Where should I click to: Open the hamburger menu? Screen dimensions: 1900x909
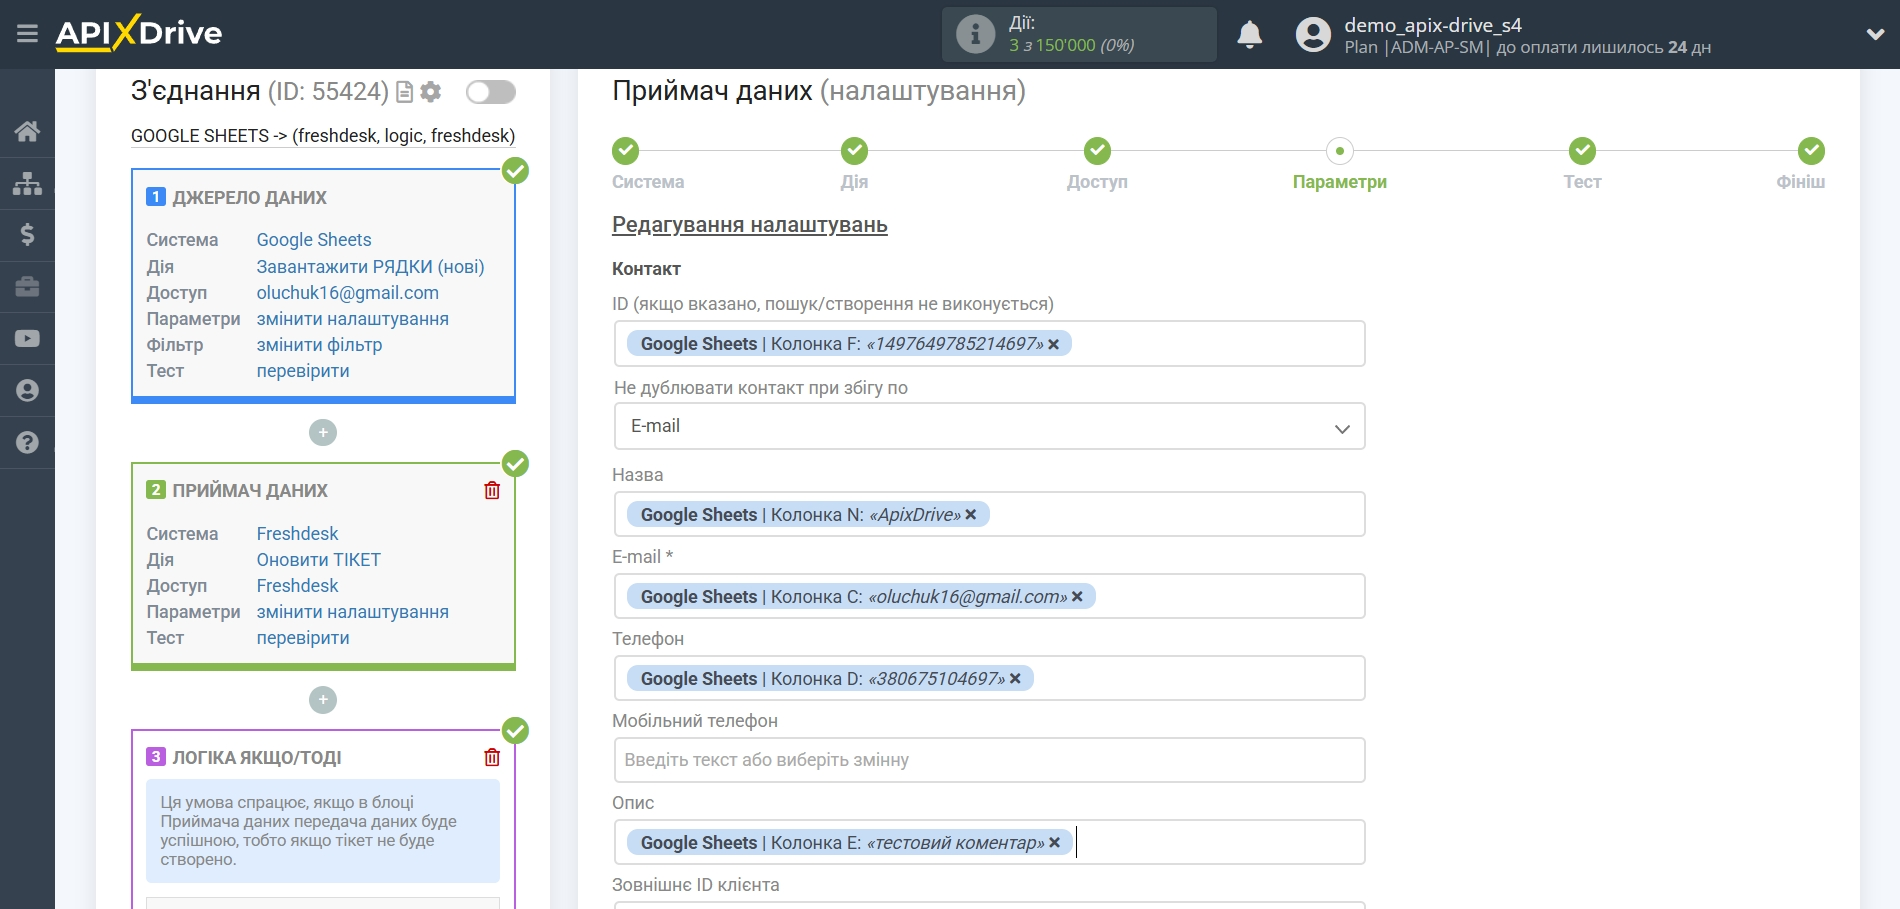(x=27, y=34)
